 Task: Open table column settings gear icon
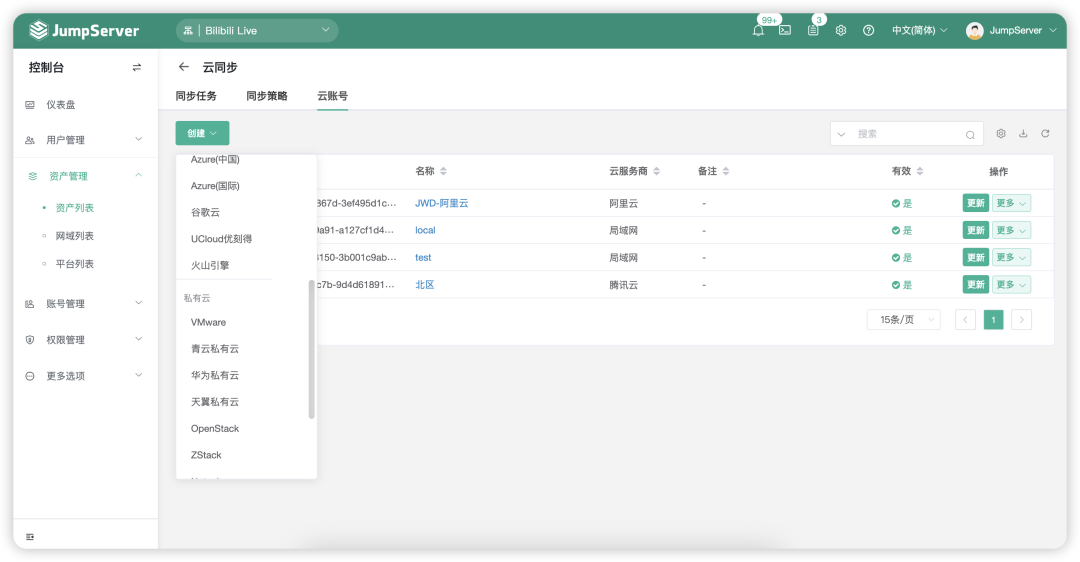[1001, 134]
